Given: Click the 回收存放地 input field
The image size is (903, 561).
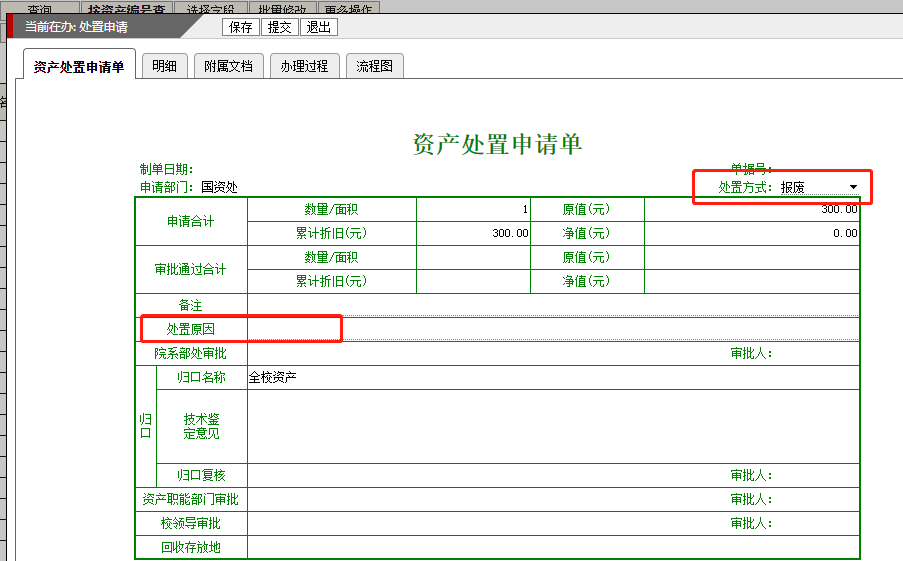Looking at the screenshot, I should 552,547.
